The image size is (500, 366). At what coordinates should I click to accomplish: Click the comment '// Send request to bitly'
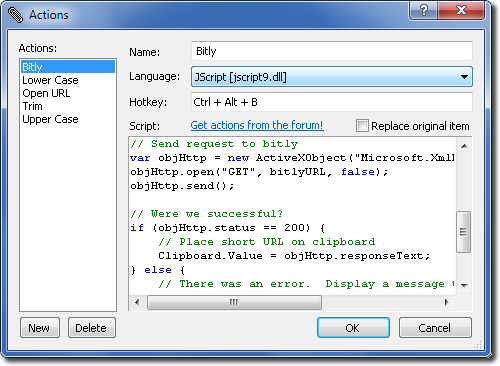(x=214, y=144)
